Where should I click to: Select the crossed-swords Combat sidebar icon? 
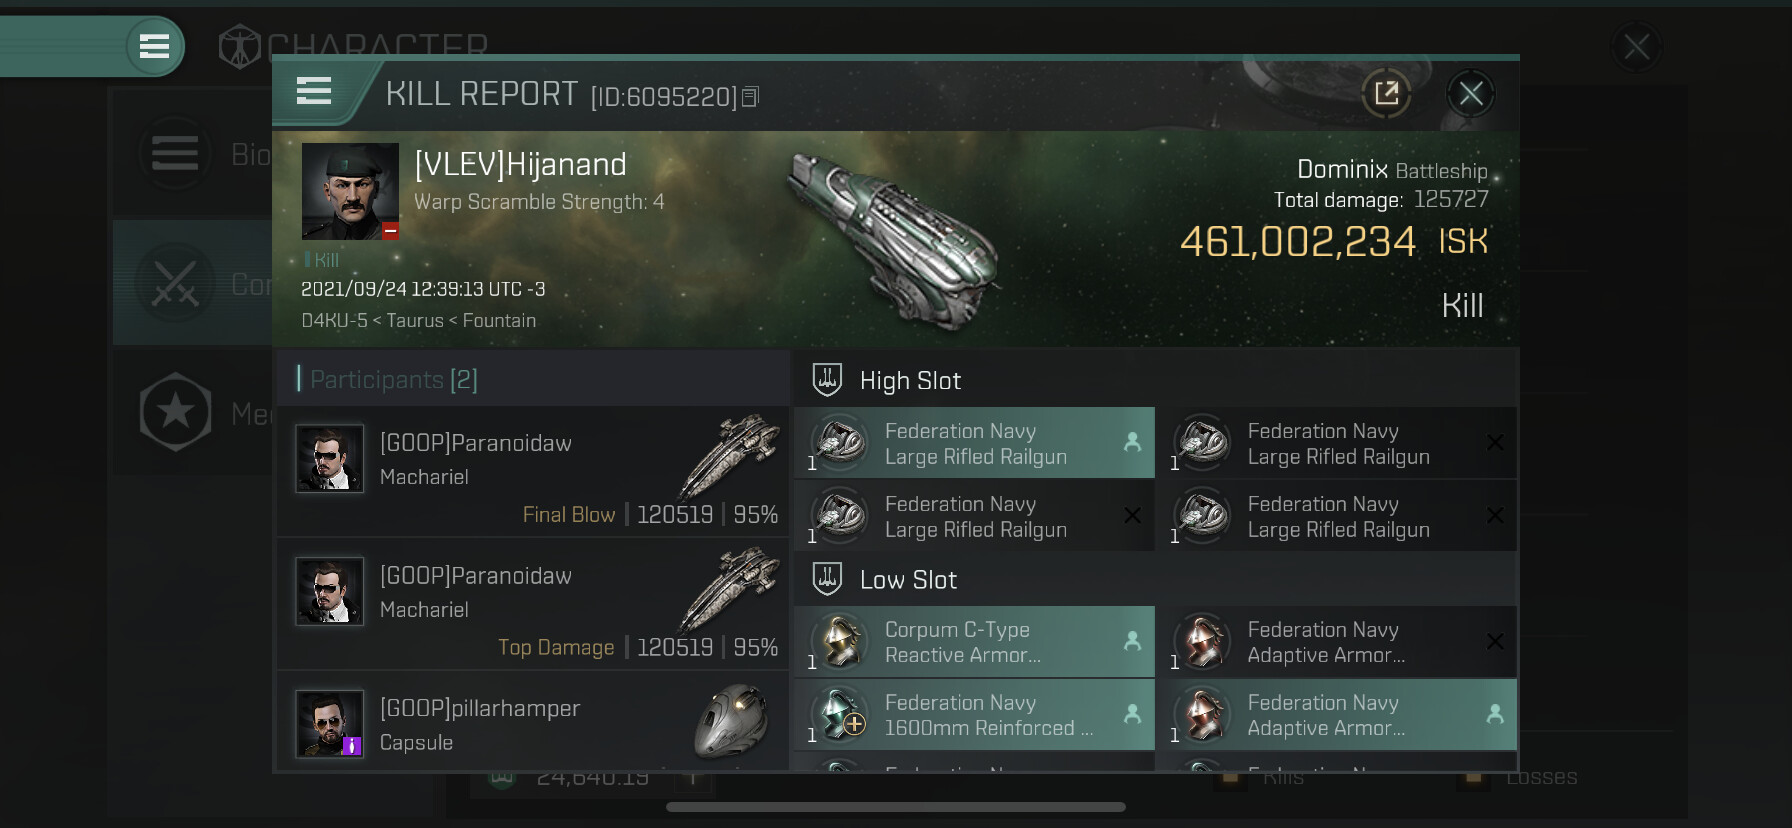click(175, 283)
